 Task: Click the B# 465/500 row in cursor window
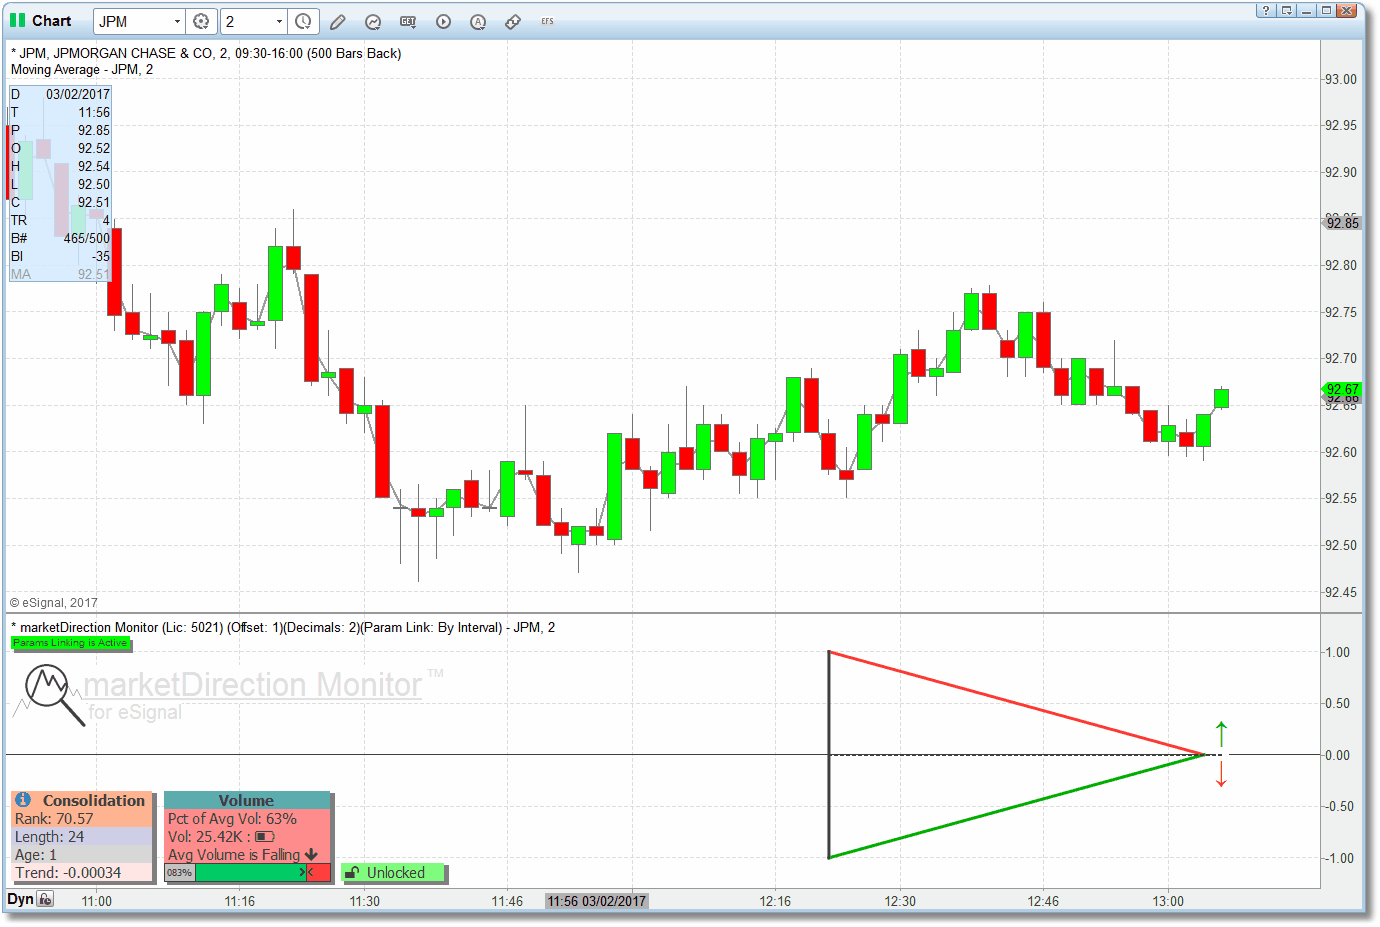pyautogui.click(x=60, y=238)
